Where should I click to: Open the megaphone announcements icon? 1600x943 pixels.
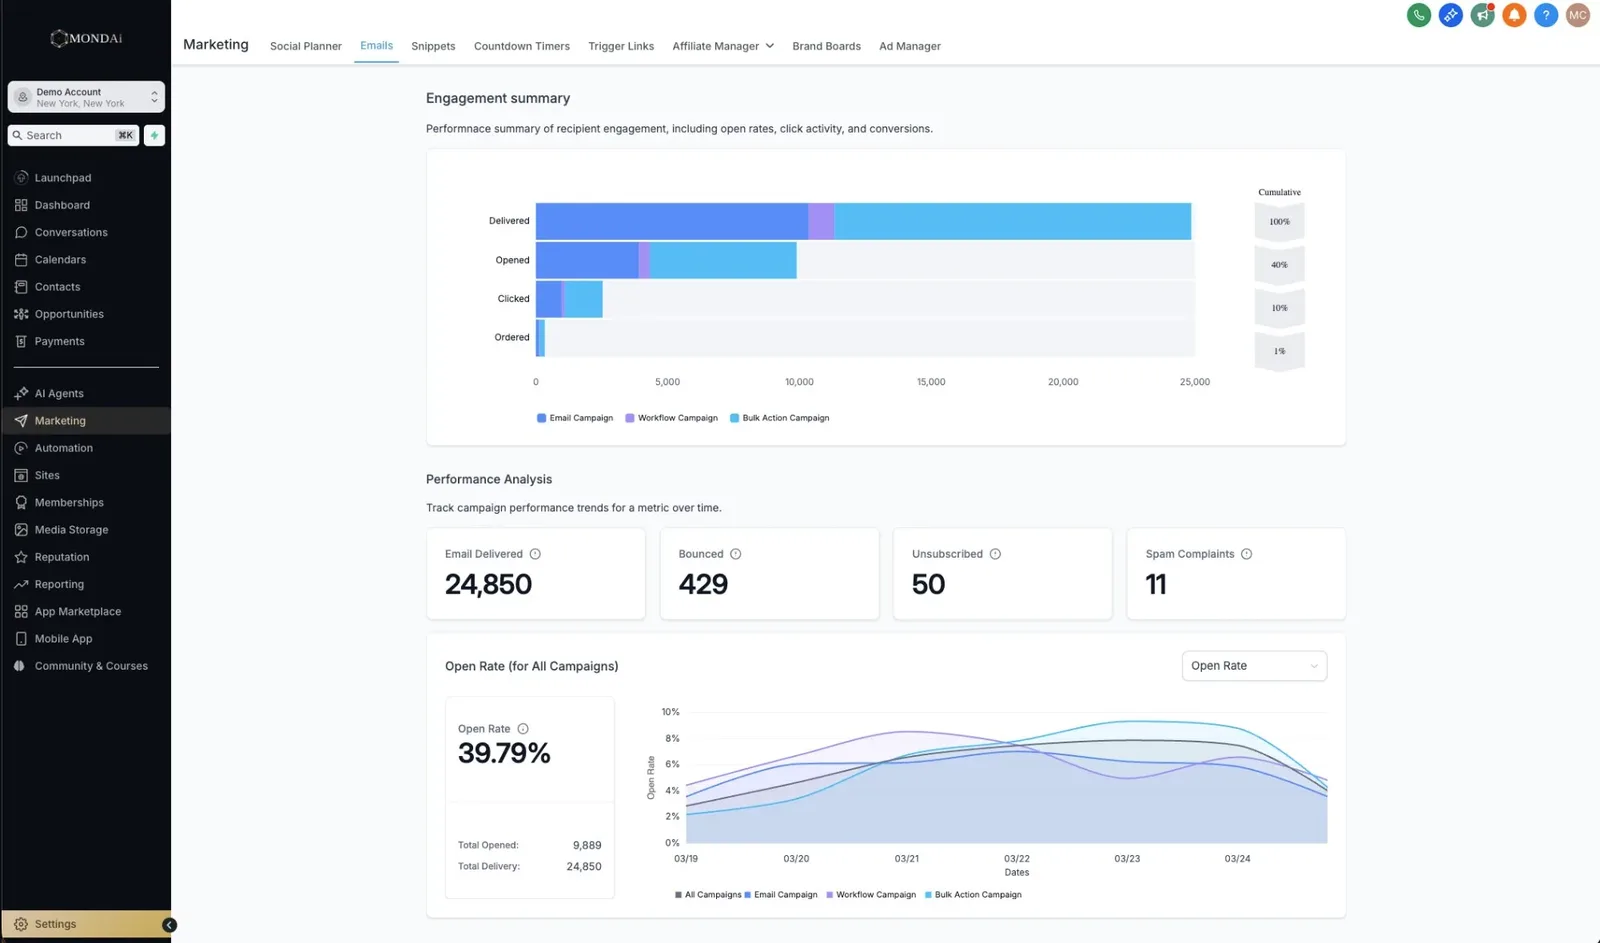(1482, 15)
